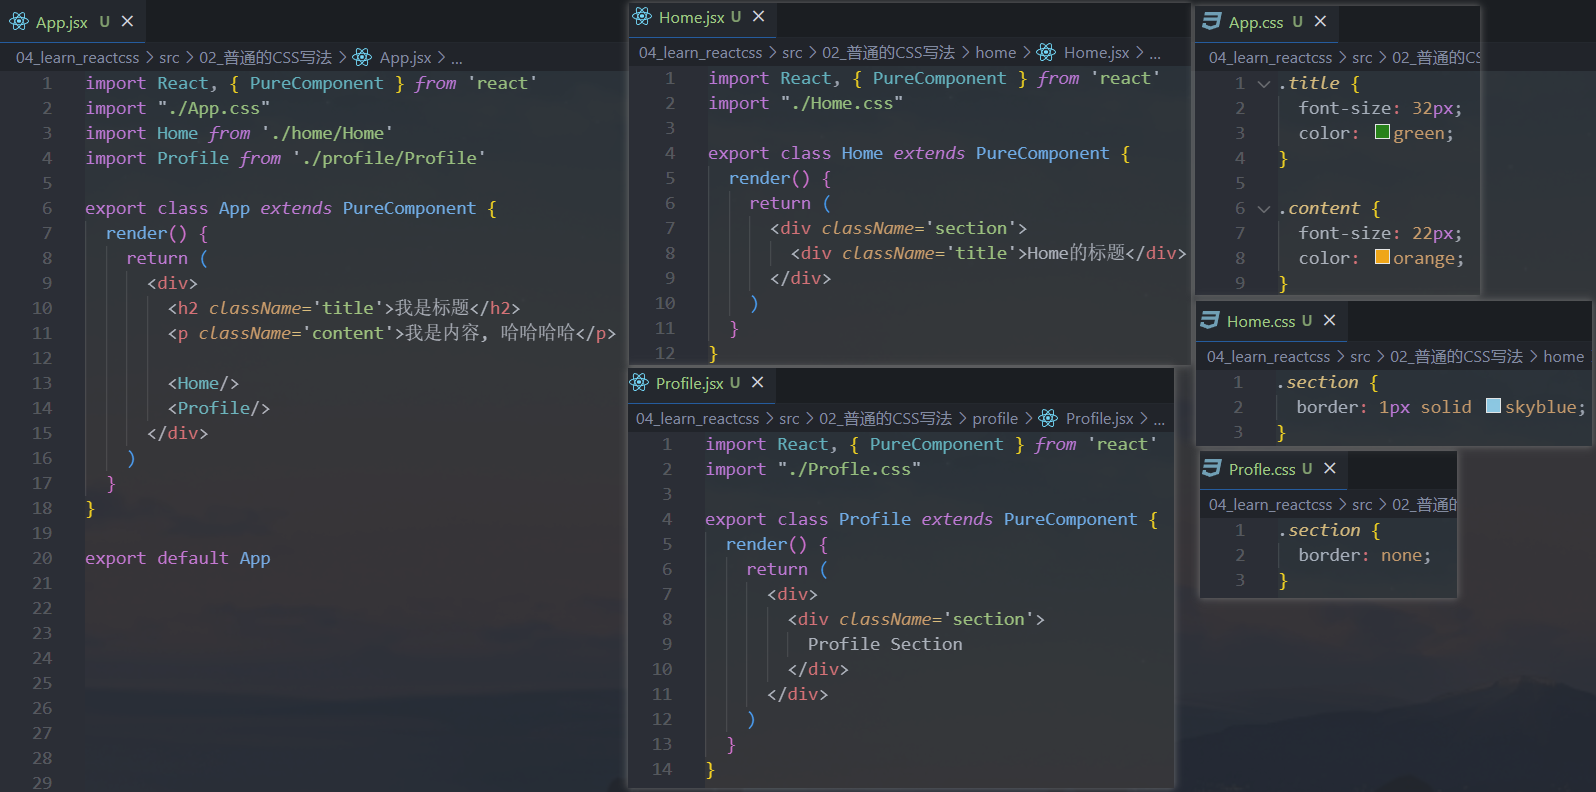Open the skyblue color swatch in Home.css
Screen dimensions: 1596x792
[x=1493, y=406]
